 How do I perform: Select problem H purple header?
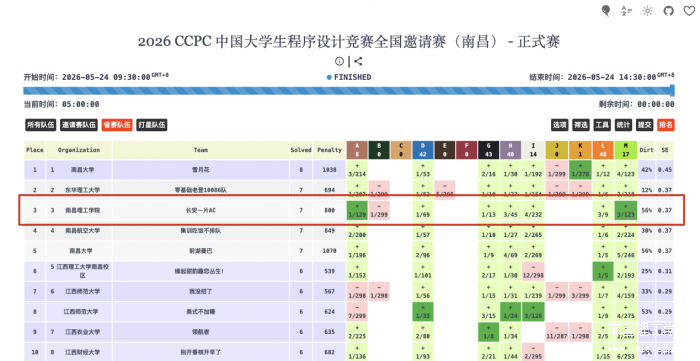pyautogui.click(x=510, y=150)
